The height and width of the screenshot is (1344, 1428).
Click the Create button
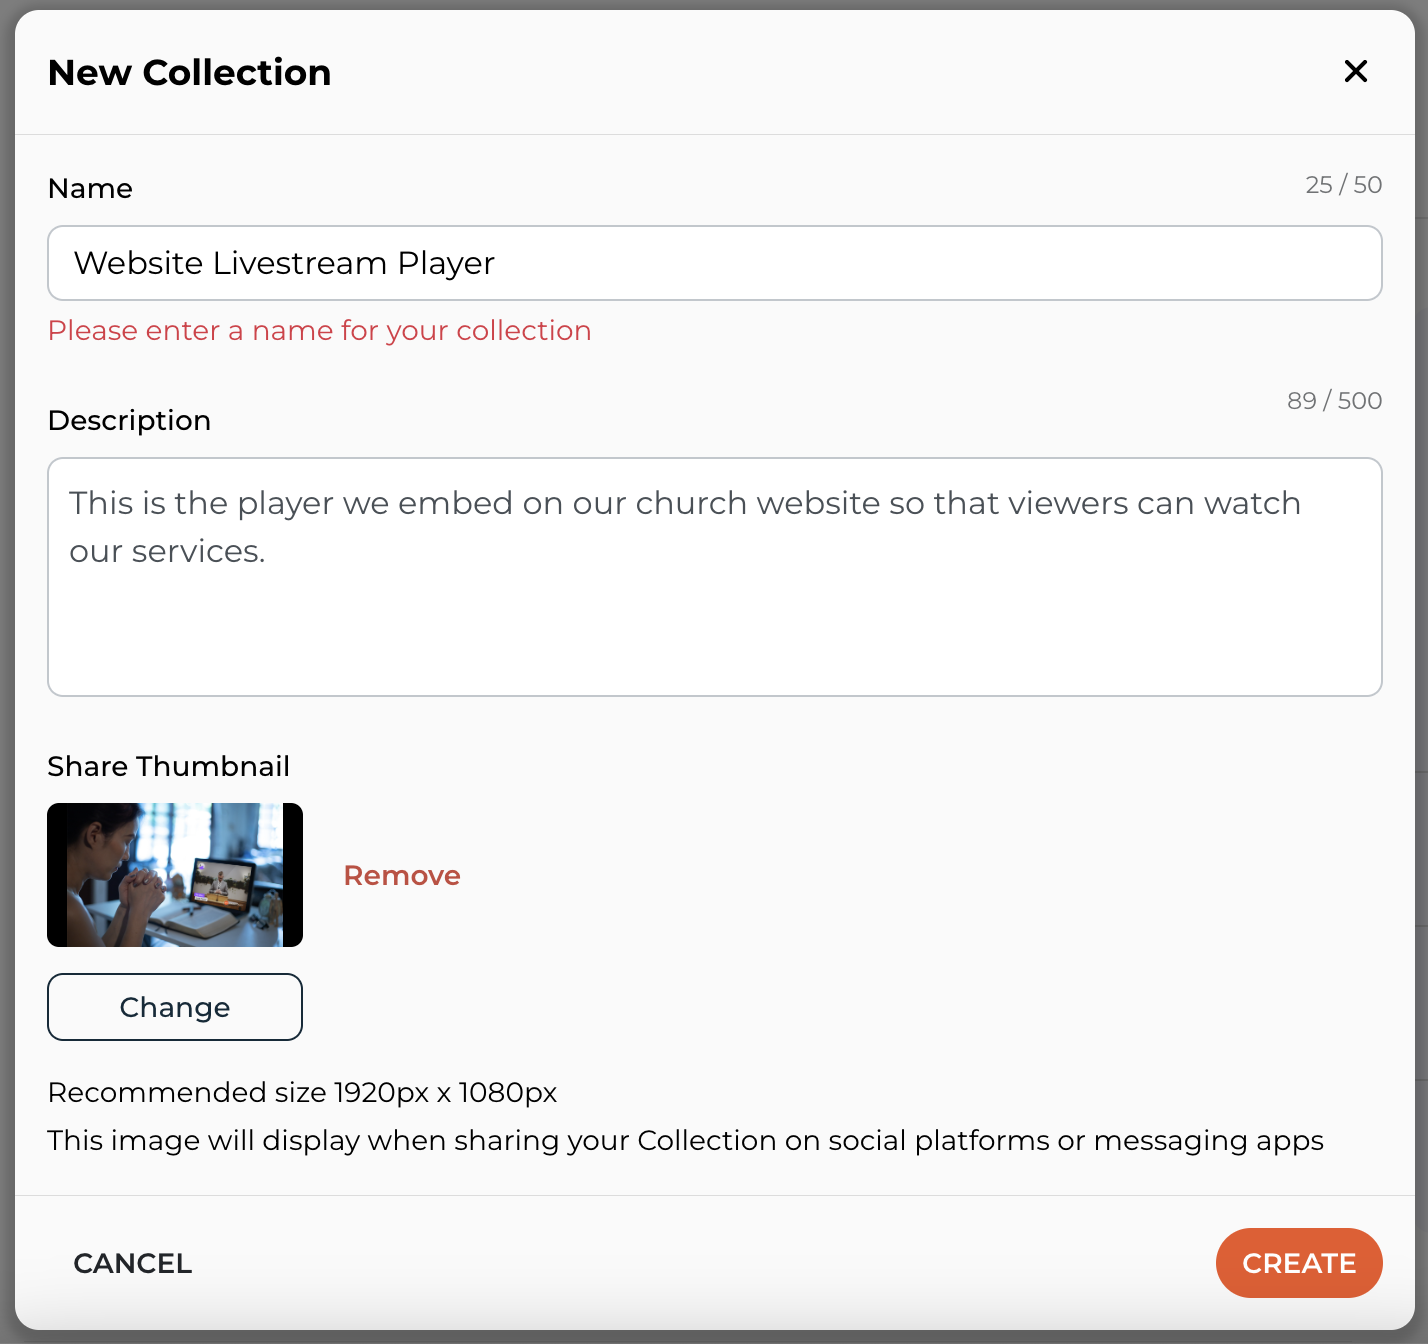1299,1263
